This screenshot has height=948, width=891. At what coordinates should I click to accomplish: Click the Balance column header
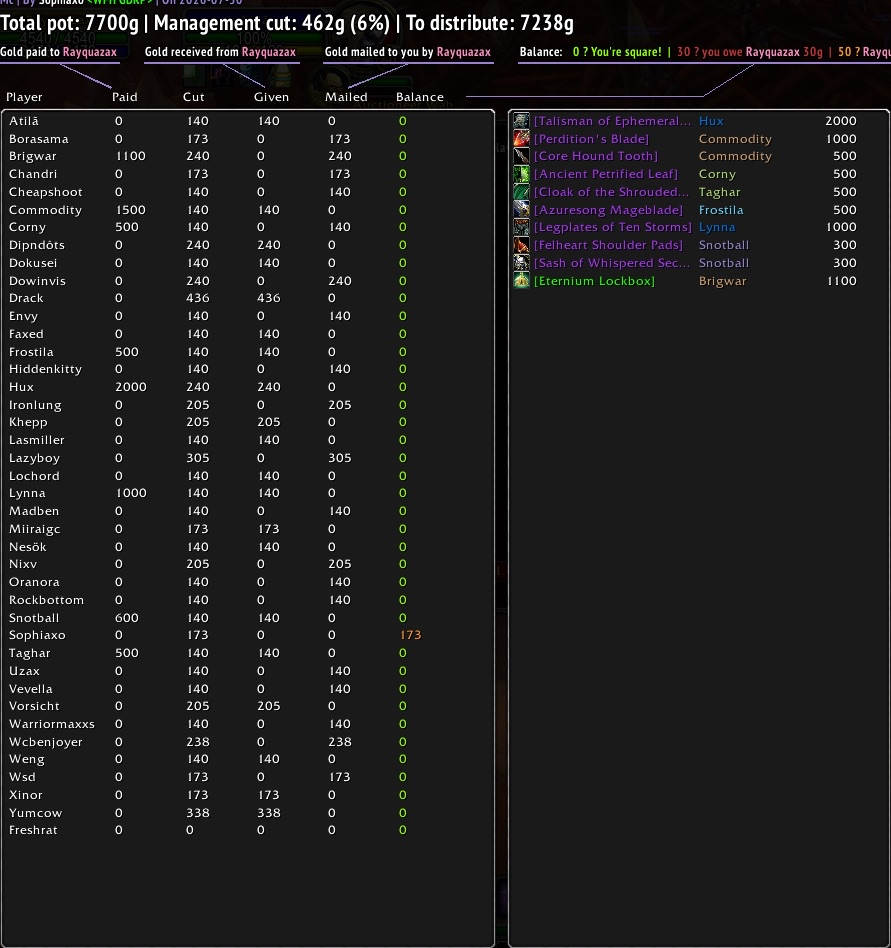click(x=420, y=97)
